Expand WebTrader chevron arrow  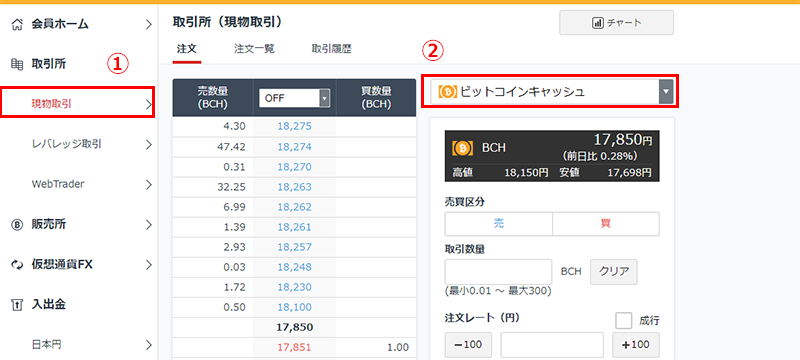tap(148, 185)
